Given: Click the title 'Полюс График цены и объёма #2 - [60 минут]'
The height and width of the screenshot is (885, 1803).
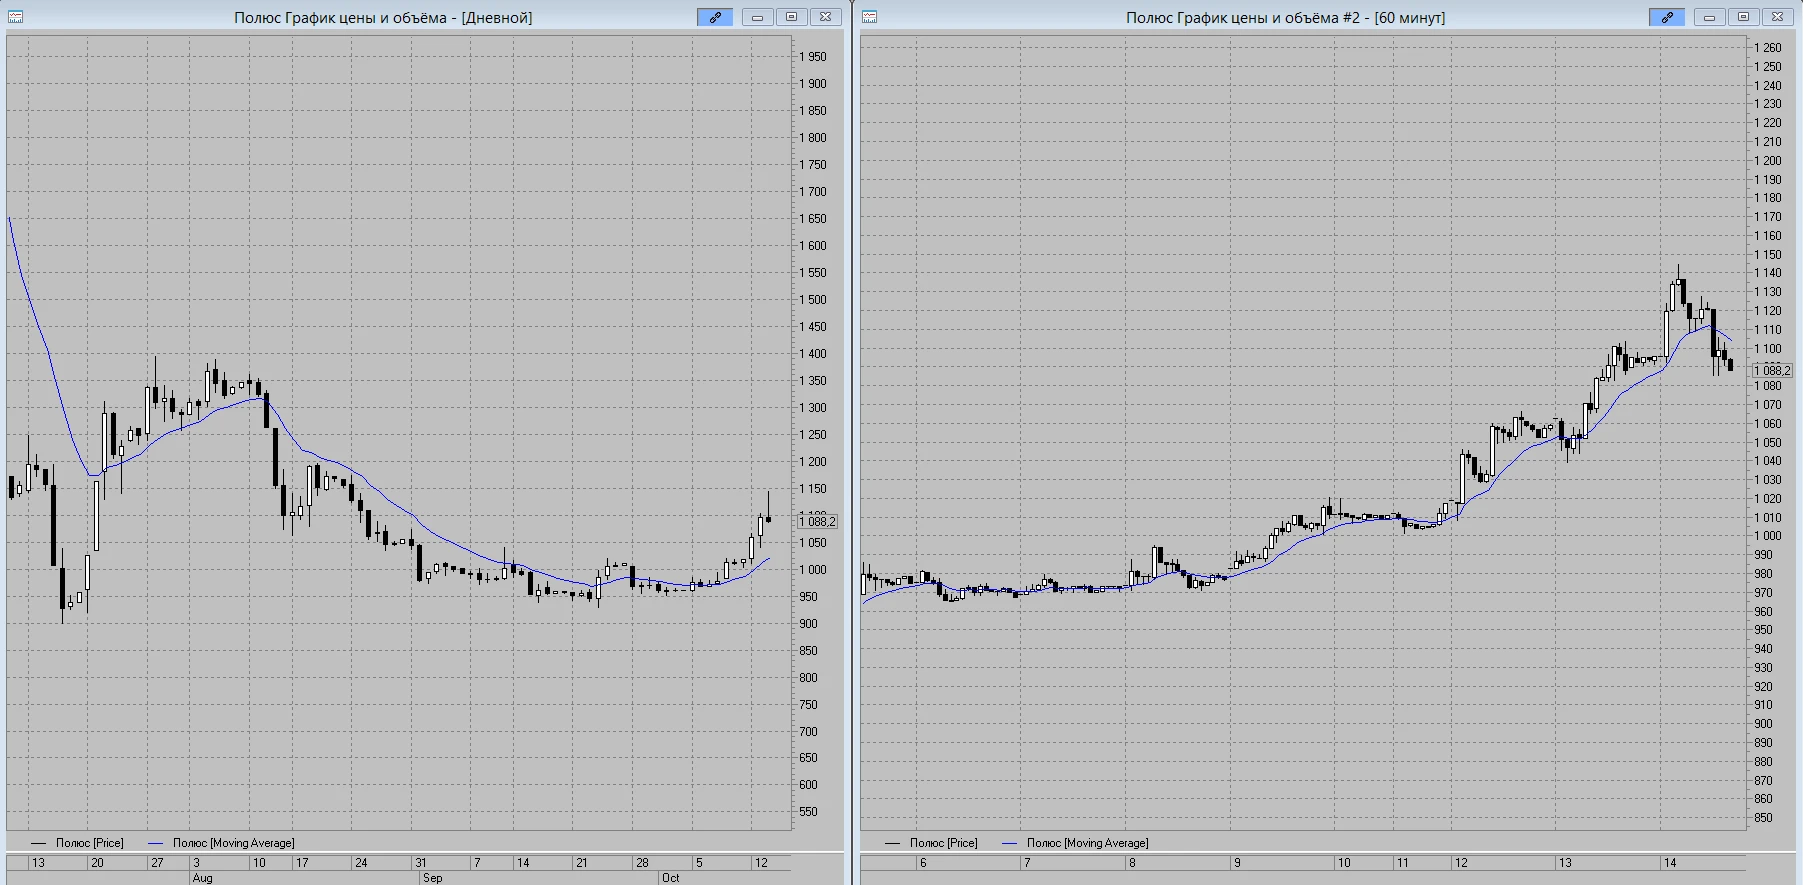Looking at the screenshot, I should pyautogui.click(x=1285, y=17).
